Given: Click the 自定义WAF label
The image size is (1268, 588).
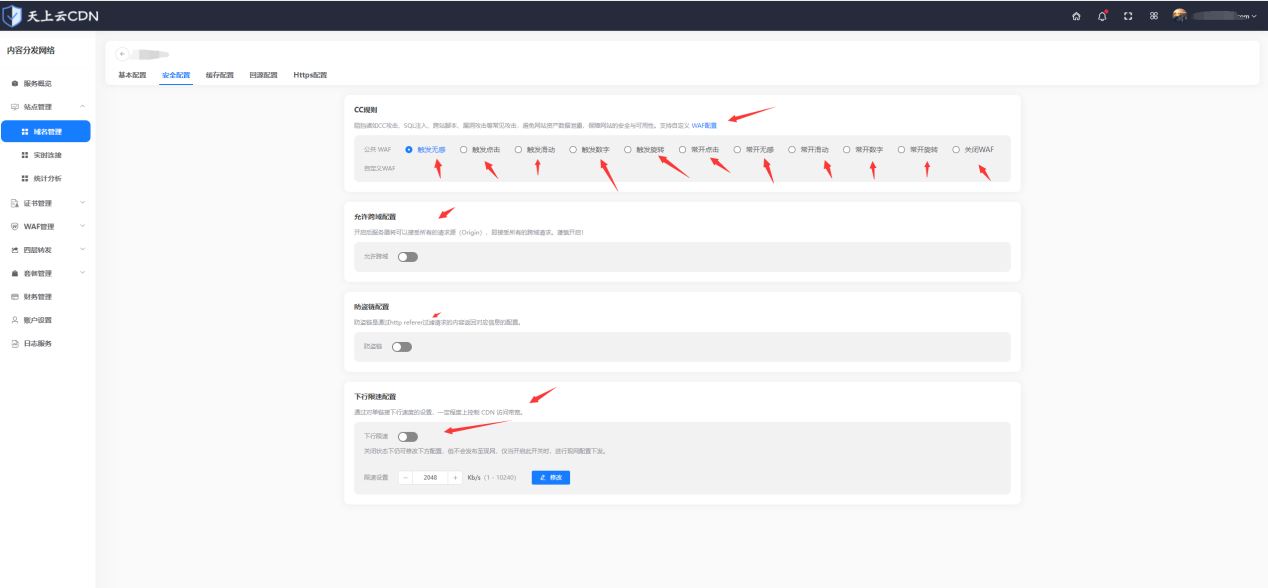Looking at the screenshot, I should click(x=380, y=168).
